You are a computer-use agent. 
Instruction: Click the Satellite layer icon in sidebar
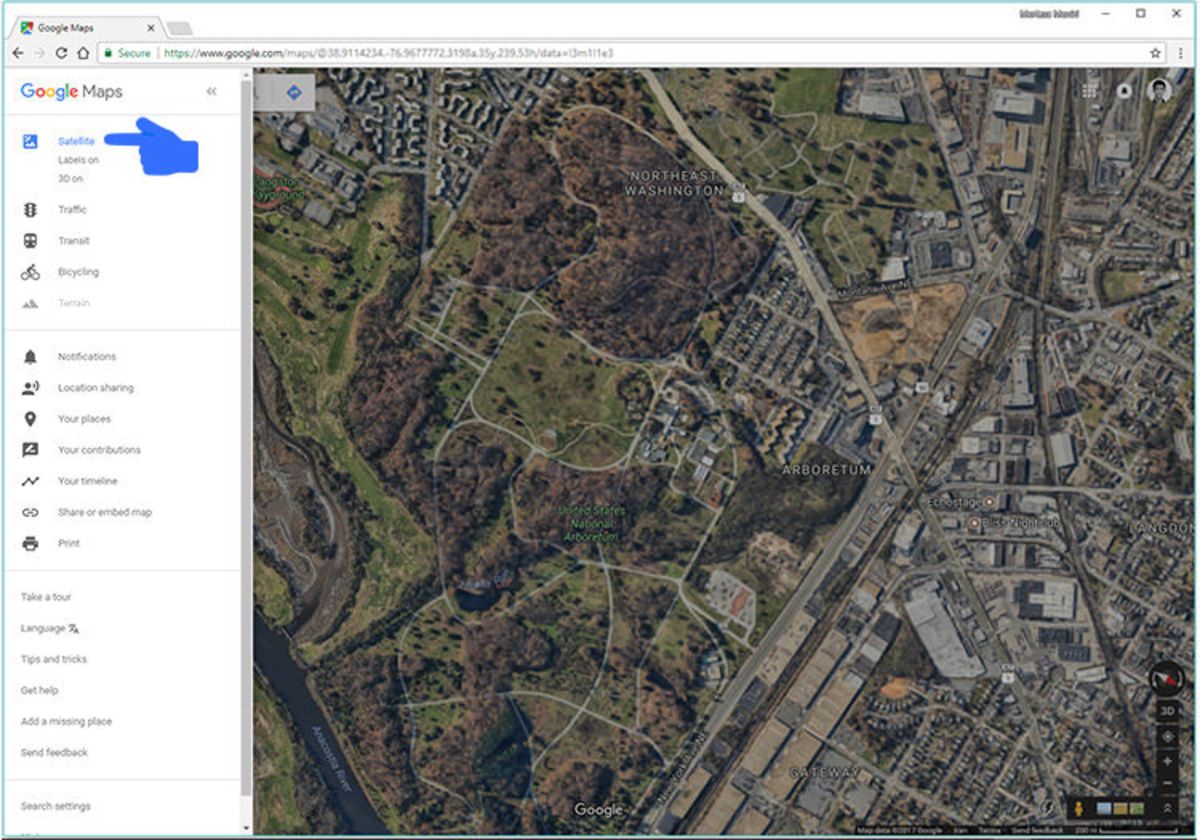tap(30, 142)
